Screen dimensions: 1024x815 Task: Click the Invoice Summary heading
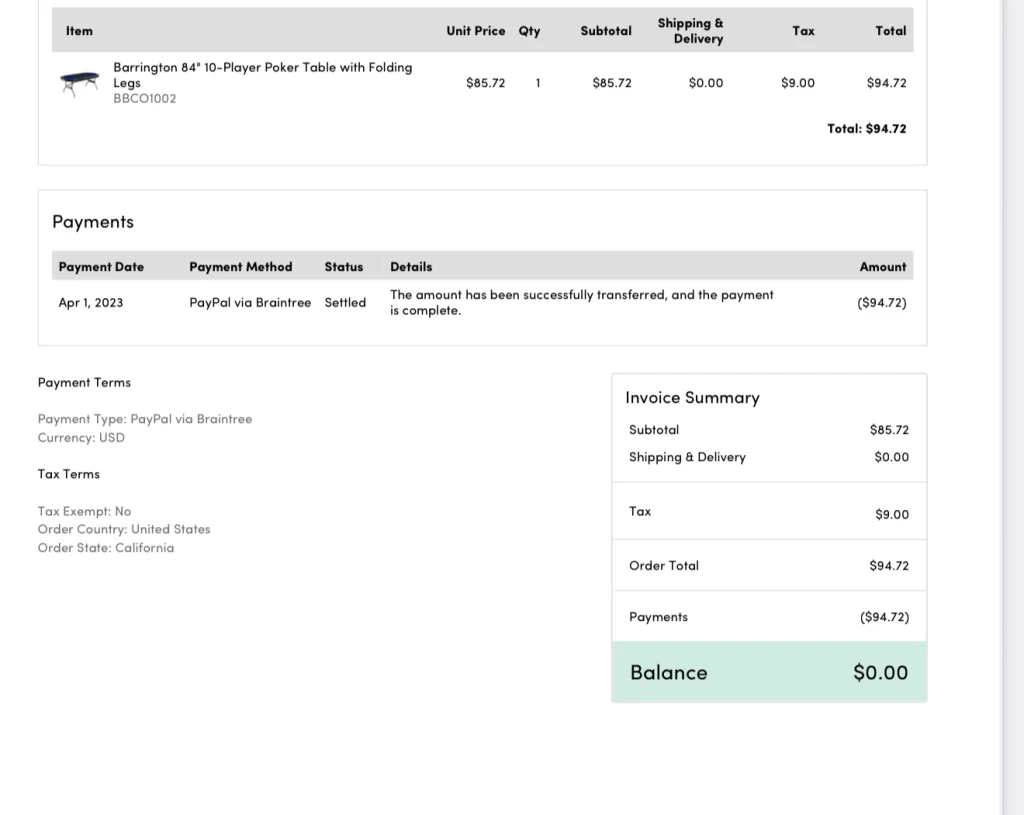pos(692,398)
